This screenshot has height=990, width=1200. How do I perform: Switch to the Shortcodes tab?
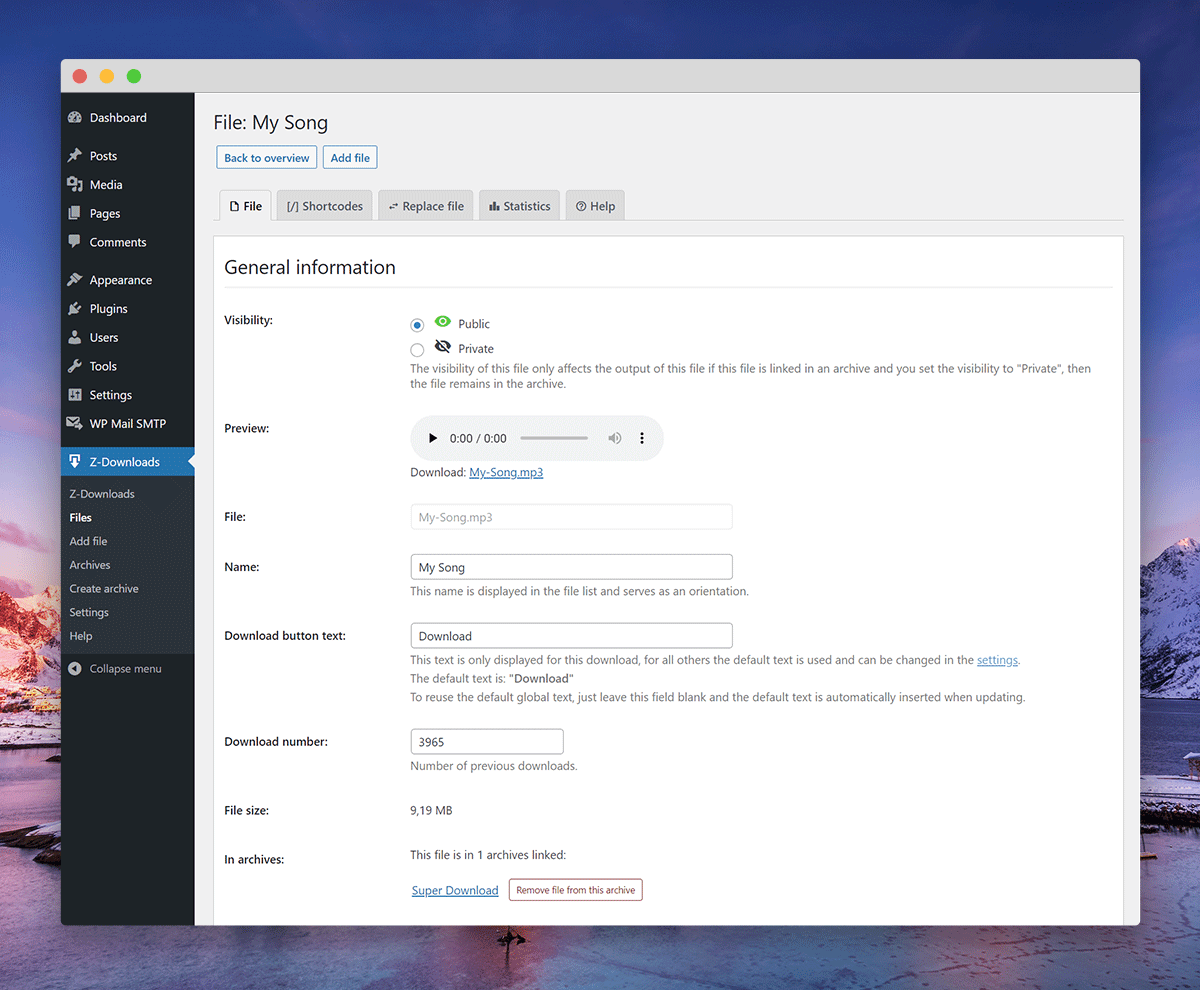point(325,206)
